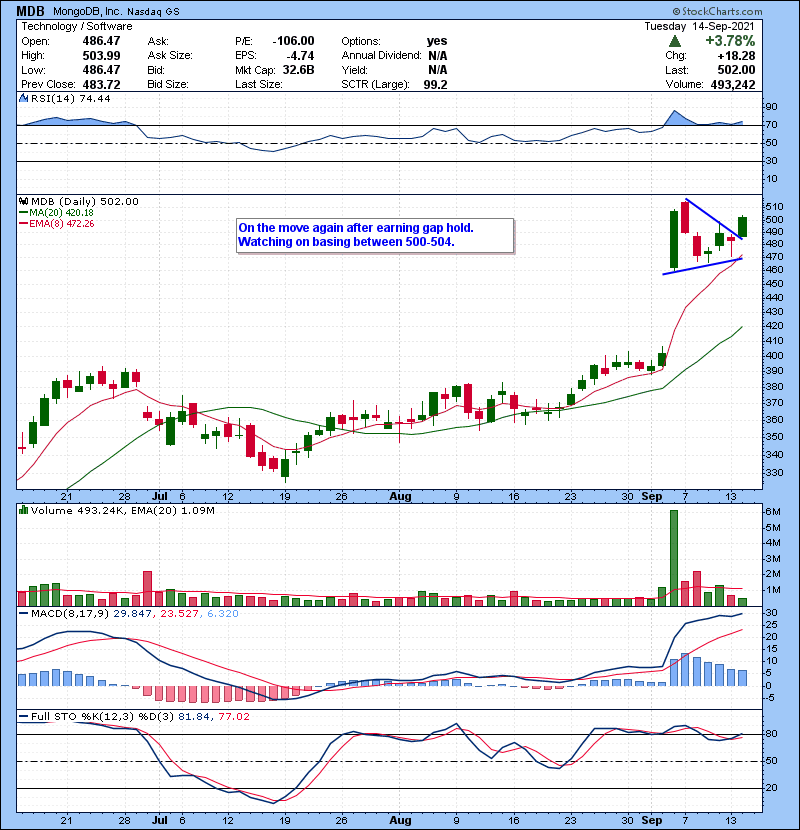Click the RSI area-chart icon
The width and height of the screenshot is (800, 830).
(x=24, y=98)
